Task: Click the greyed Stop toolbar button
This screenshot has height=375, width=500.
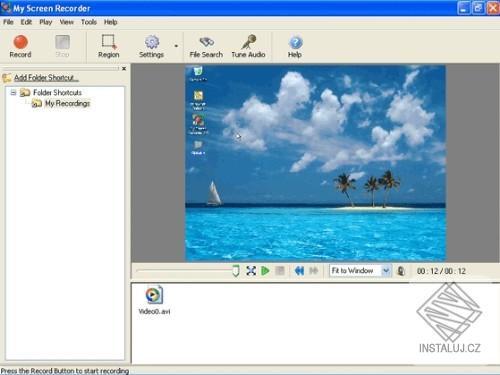Action: coord(62,46)
